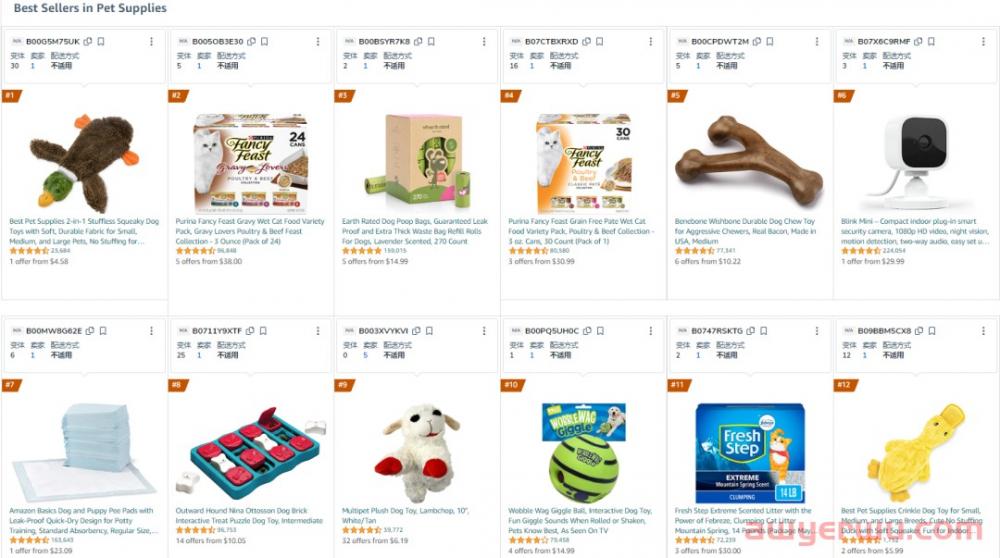
Task: Bookmark product B005OB3E30
Action: click(x=265, y=41)
